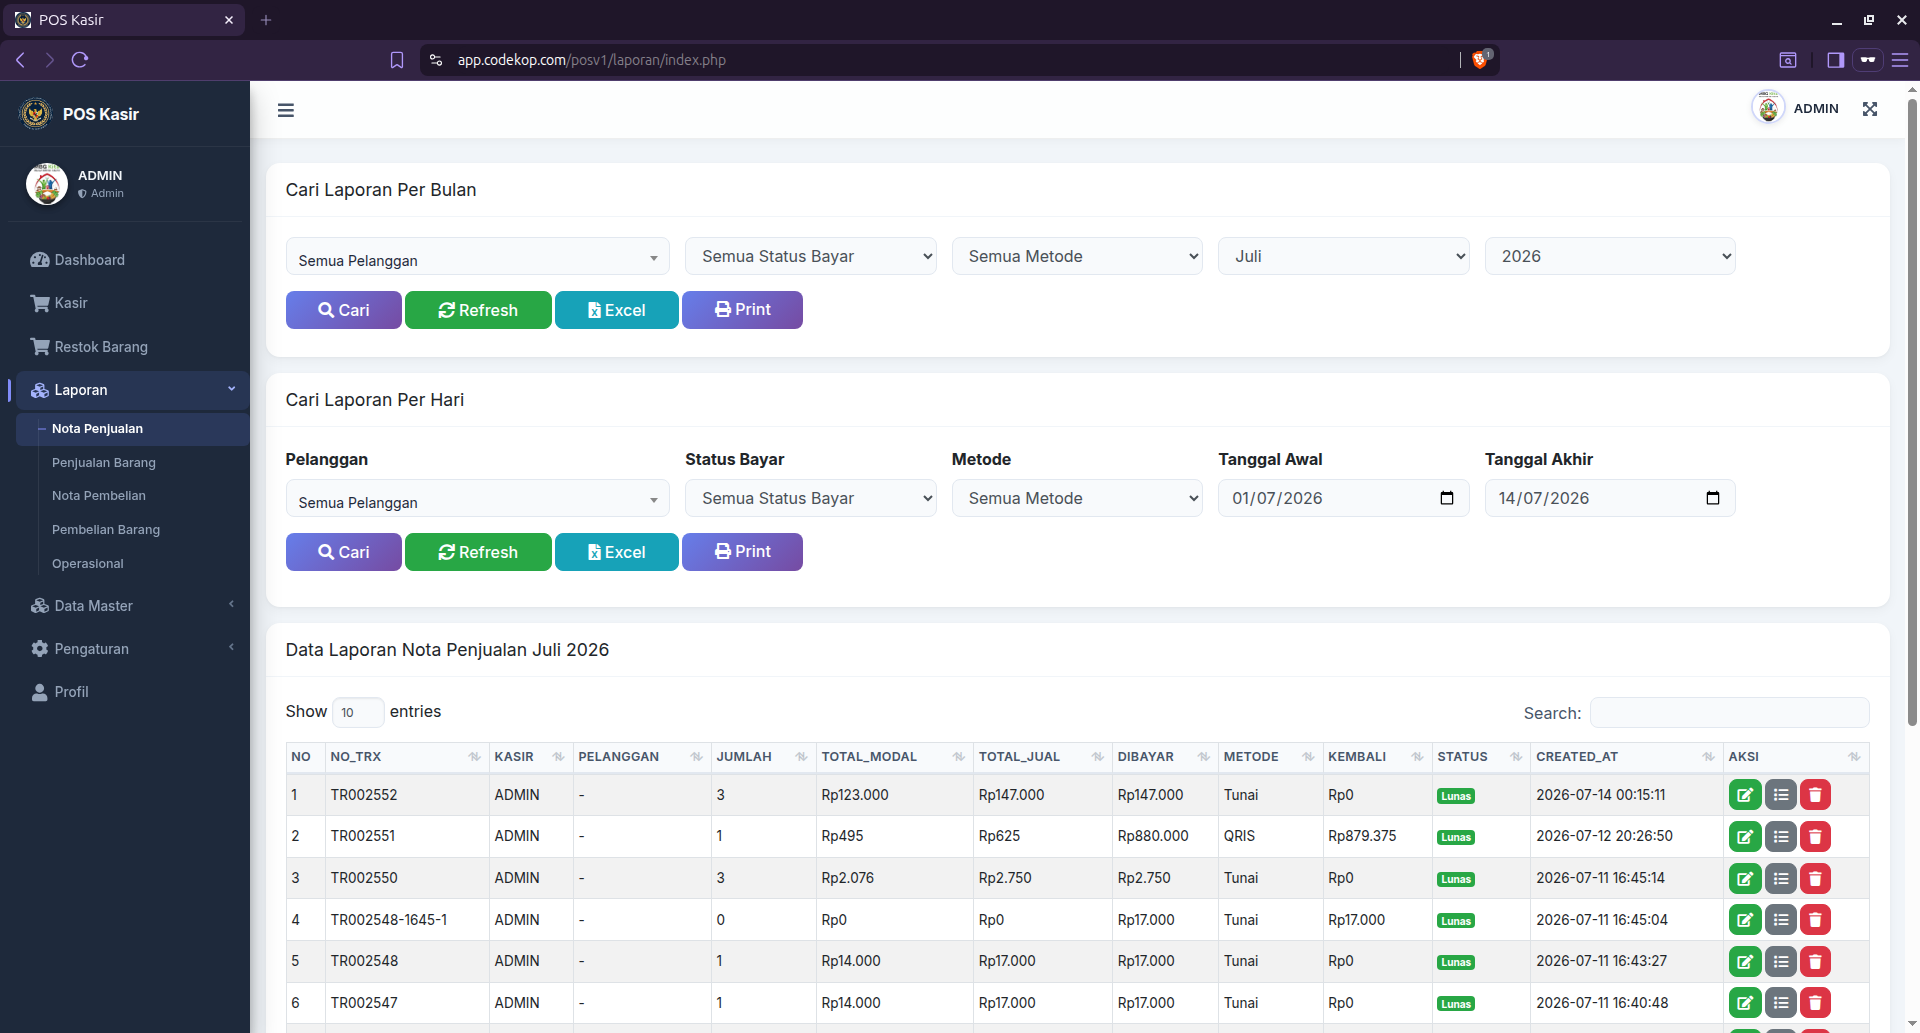
Task: Click the Brave shields icon in address bar
Action: [x=1480, y=60]
